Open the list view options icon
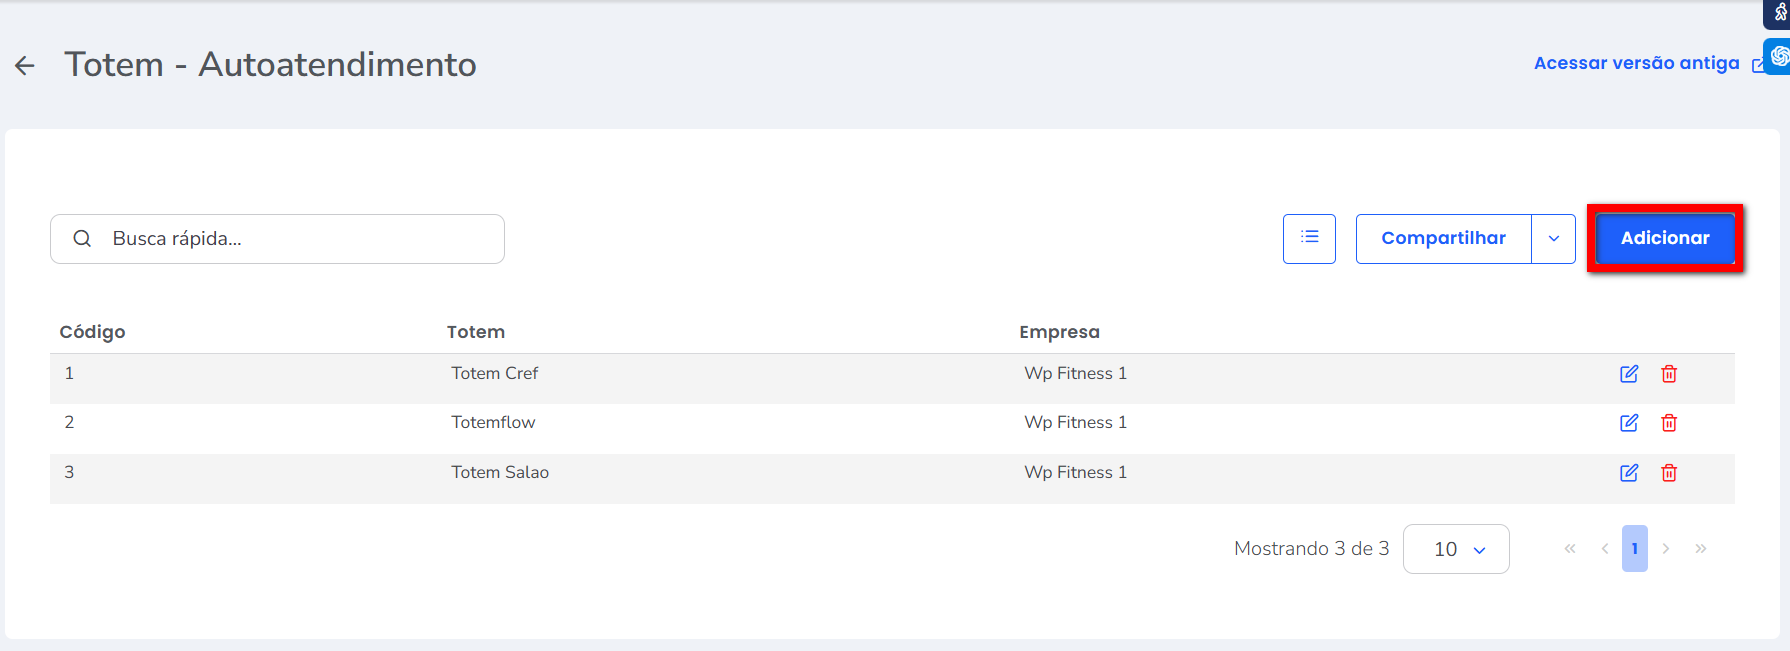The width and height of the screenshot is (1790, 651). coord(1309,238)
